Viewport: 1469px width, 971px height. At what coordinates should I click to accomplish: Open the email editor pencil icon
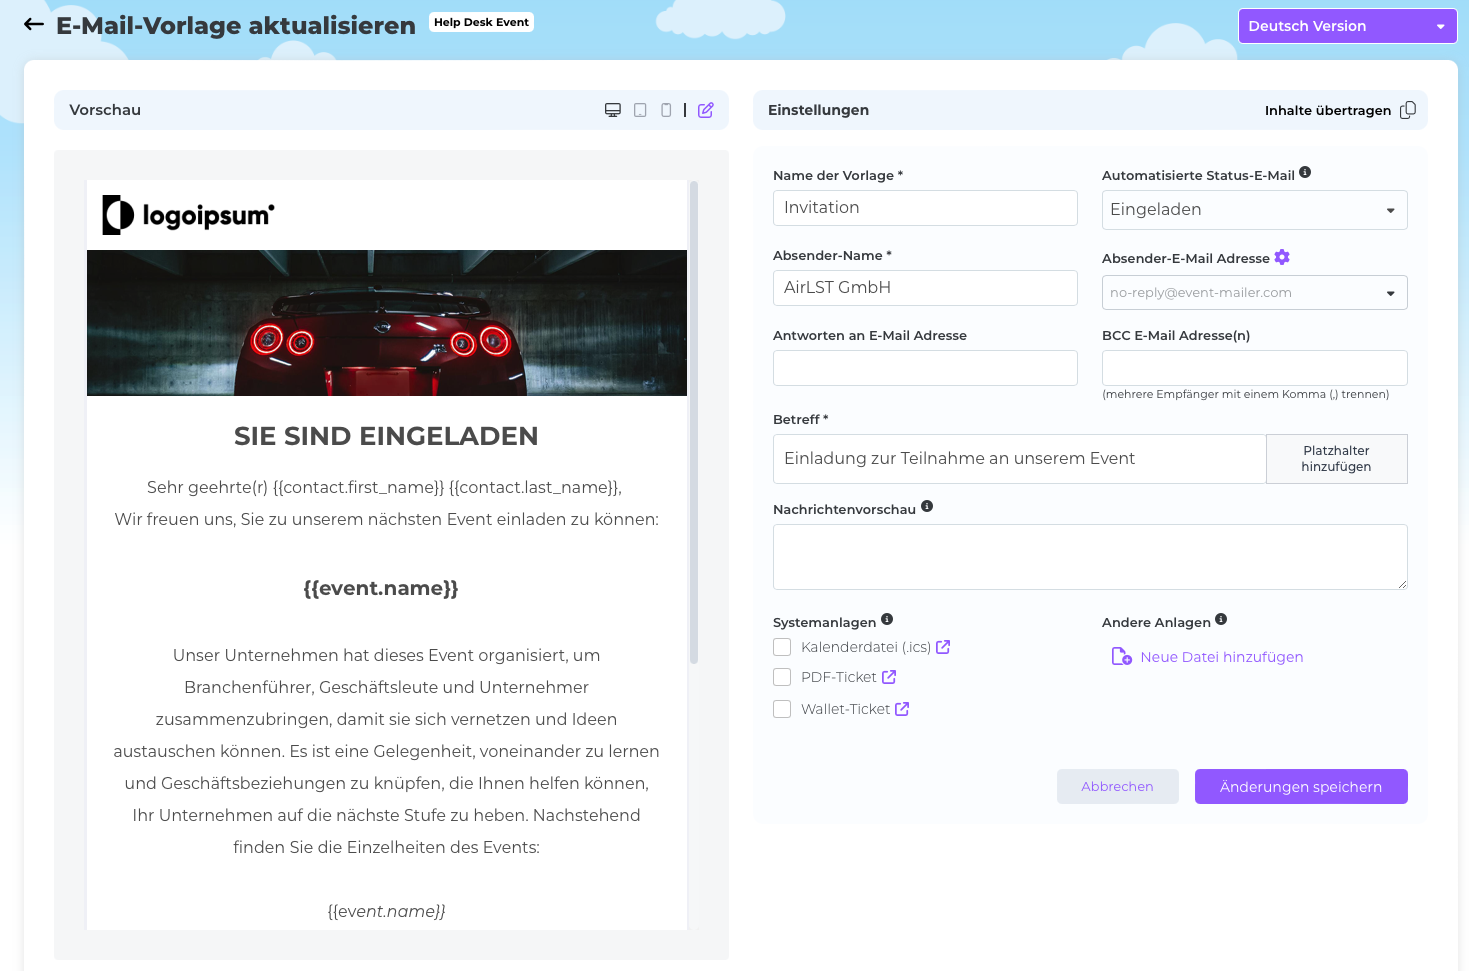[x=706, y=110]
